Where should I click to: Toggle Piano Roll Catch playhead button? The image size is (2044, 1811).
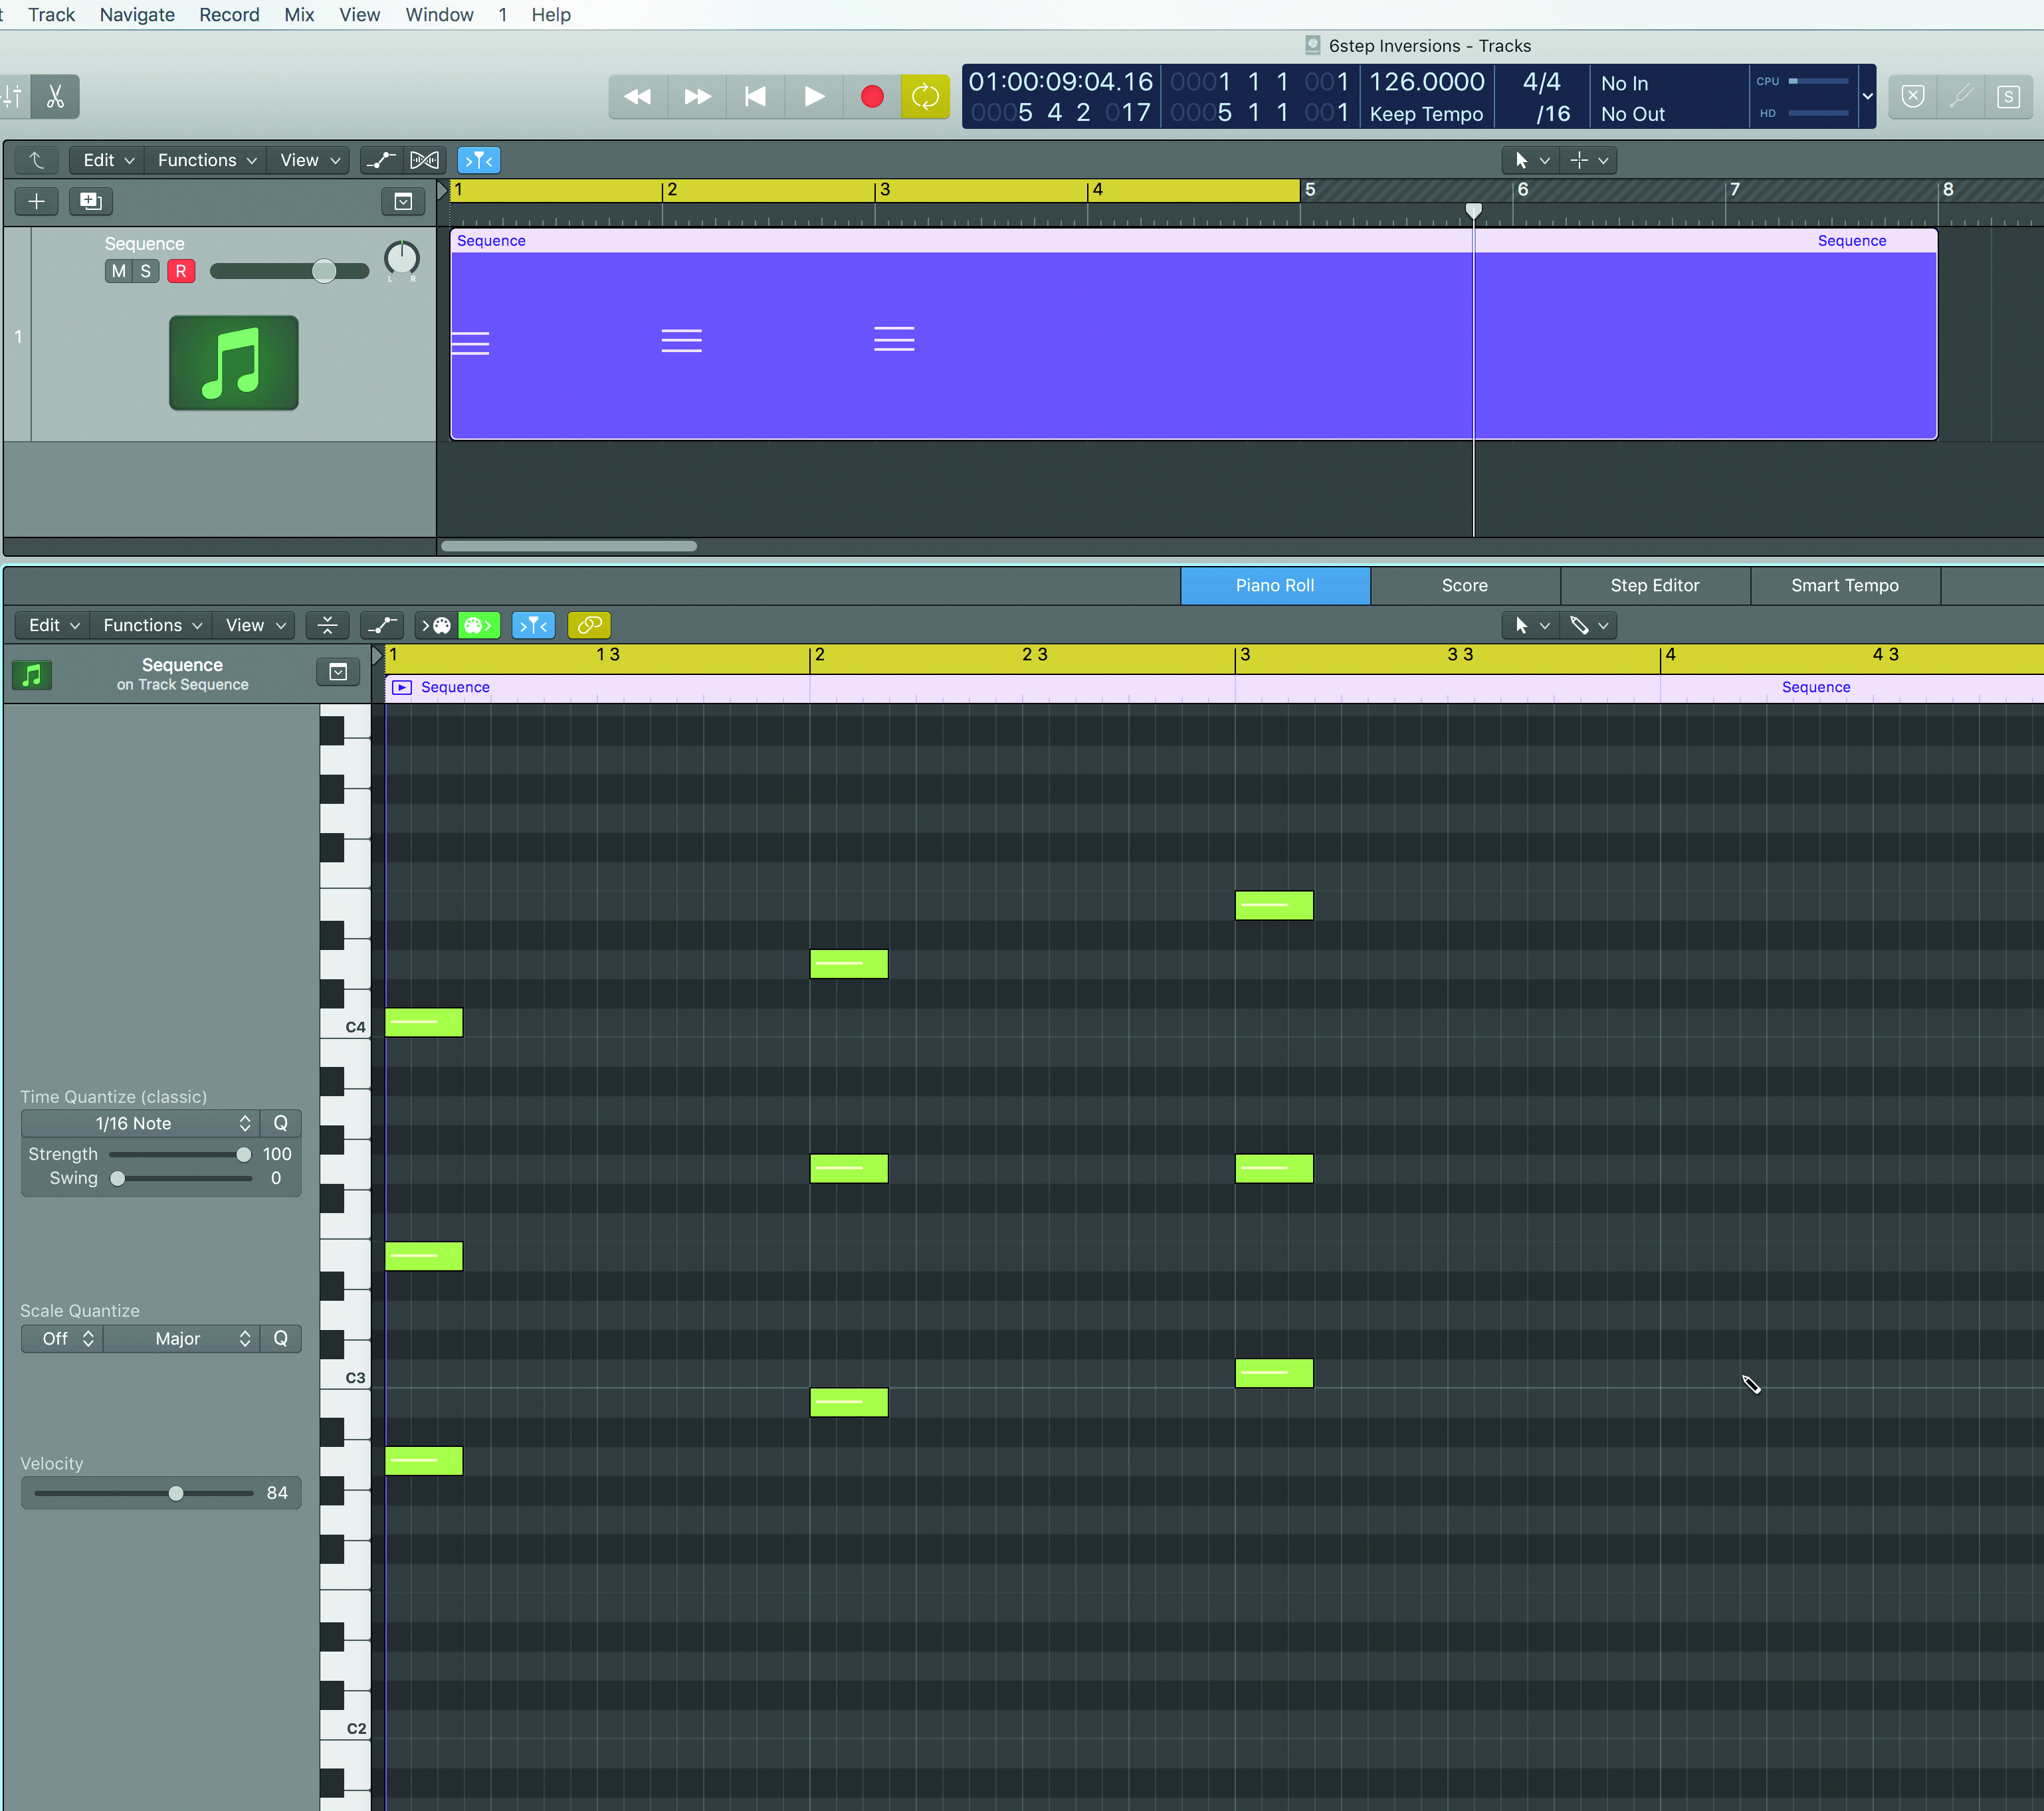click(x=533, y=625)
